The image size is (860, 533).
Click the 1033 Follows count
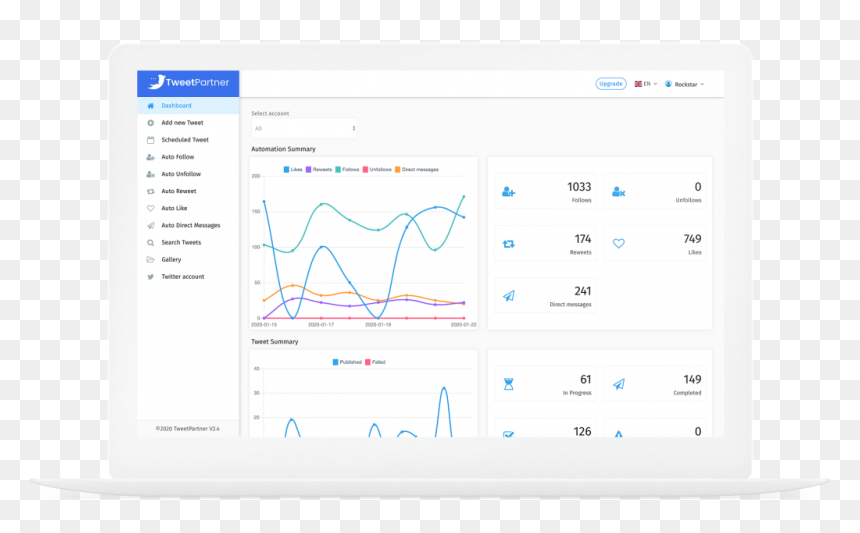coord(579,187)
